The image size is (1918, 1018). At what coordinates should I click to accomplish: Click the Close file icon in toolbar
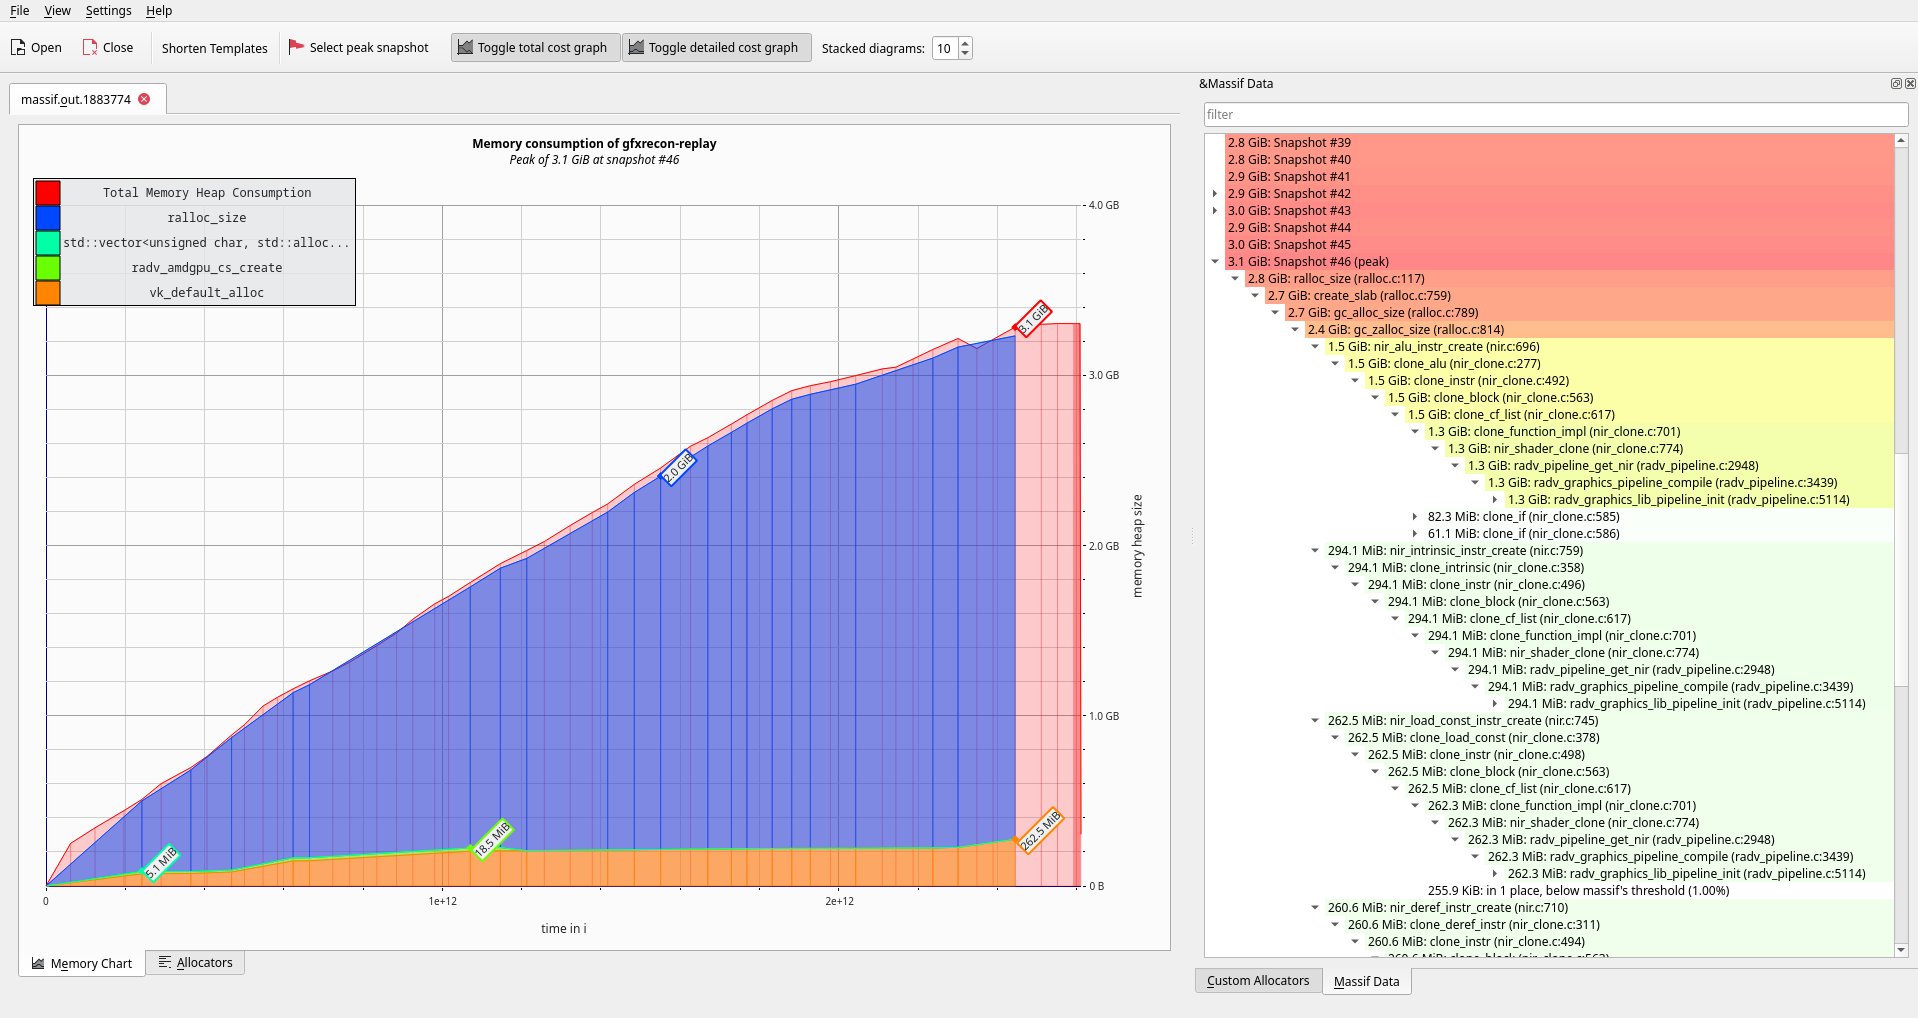90,48
